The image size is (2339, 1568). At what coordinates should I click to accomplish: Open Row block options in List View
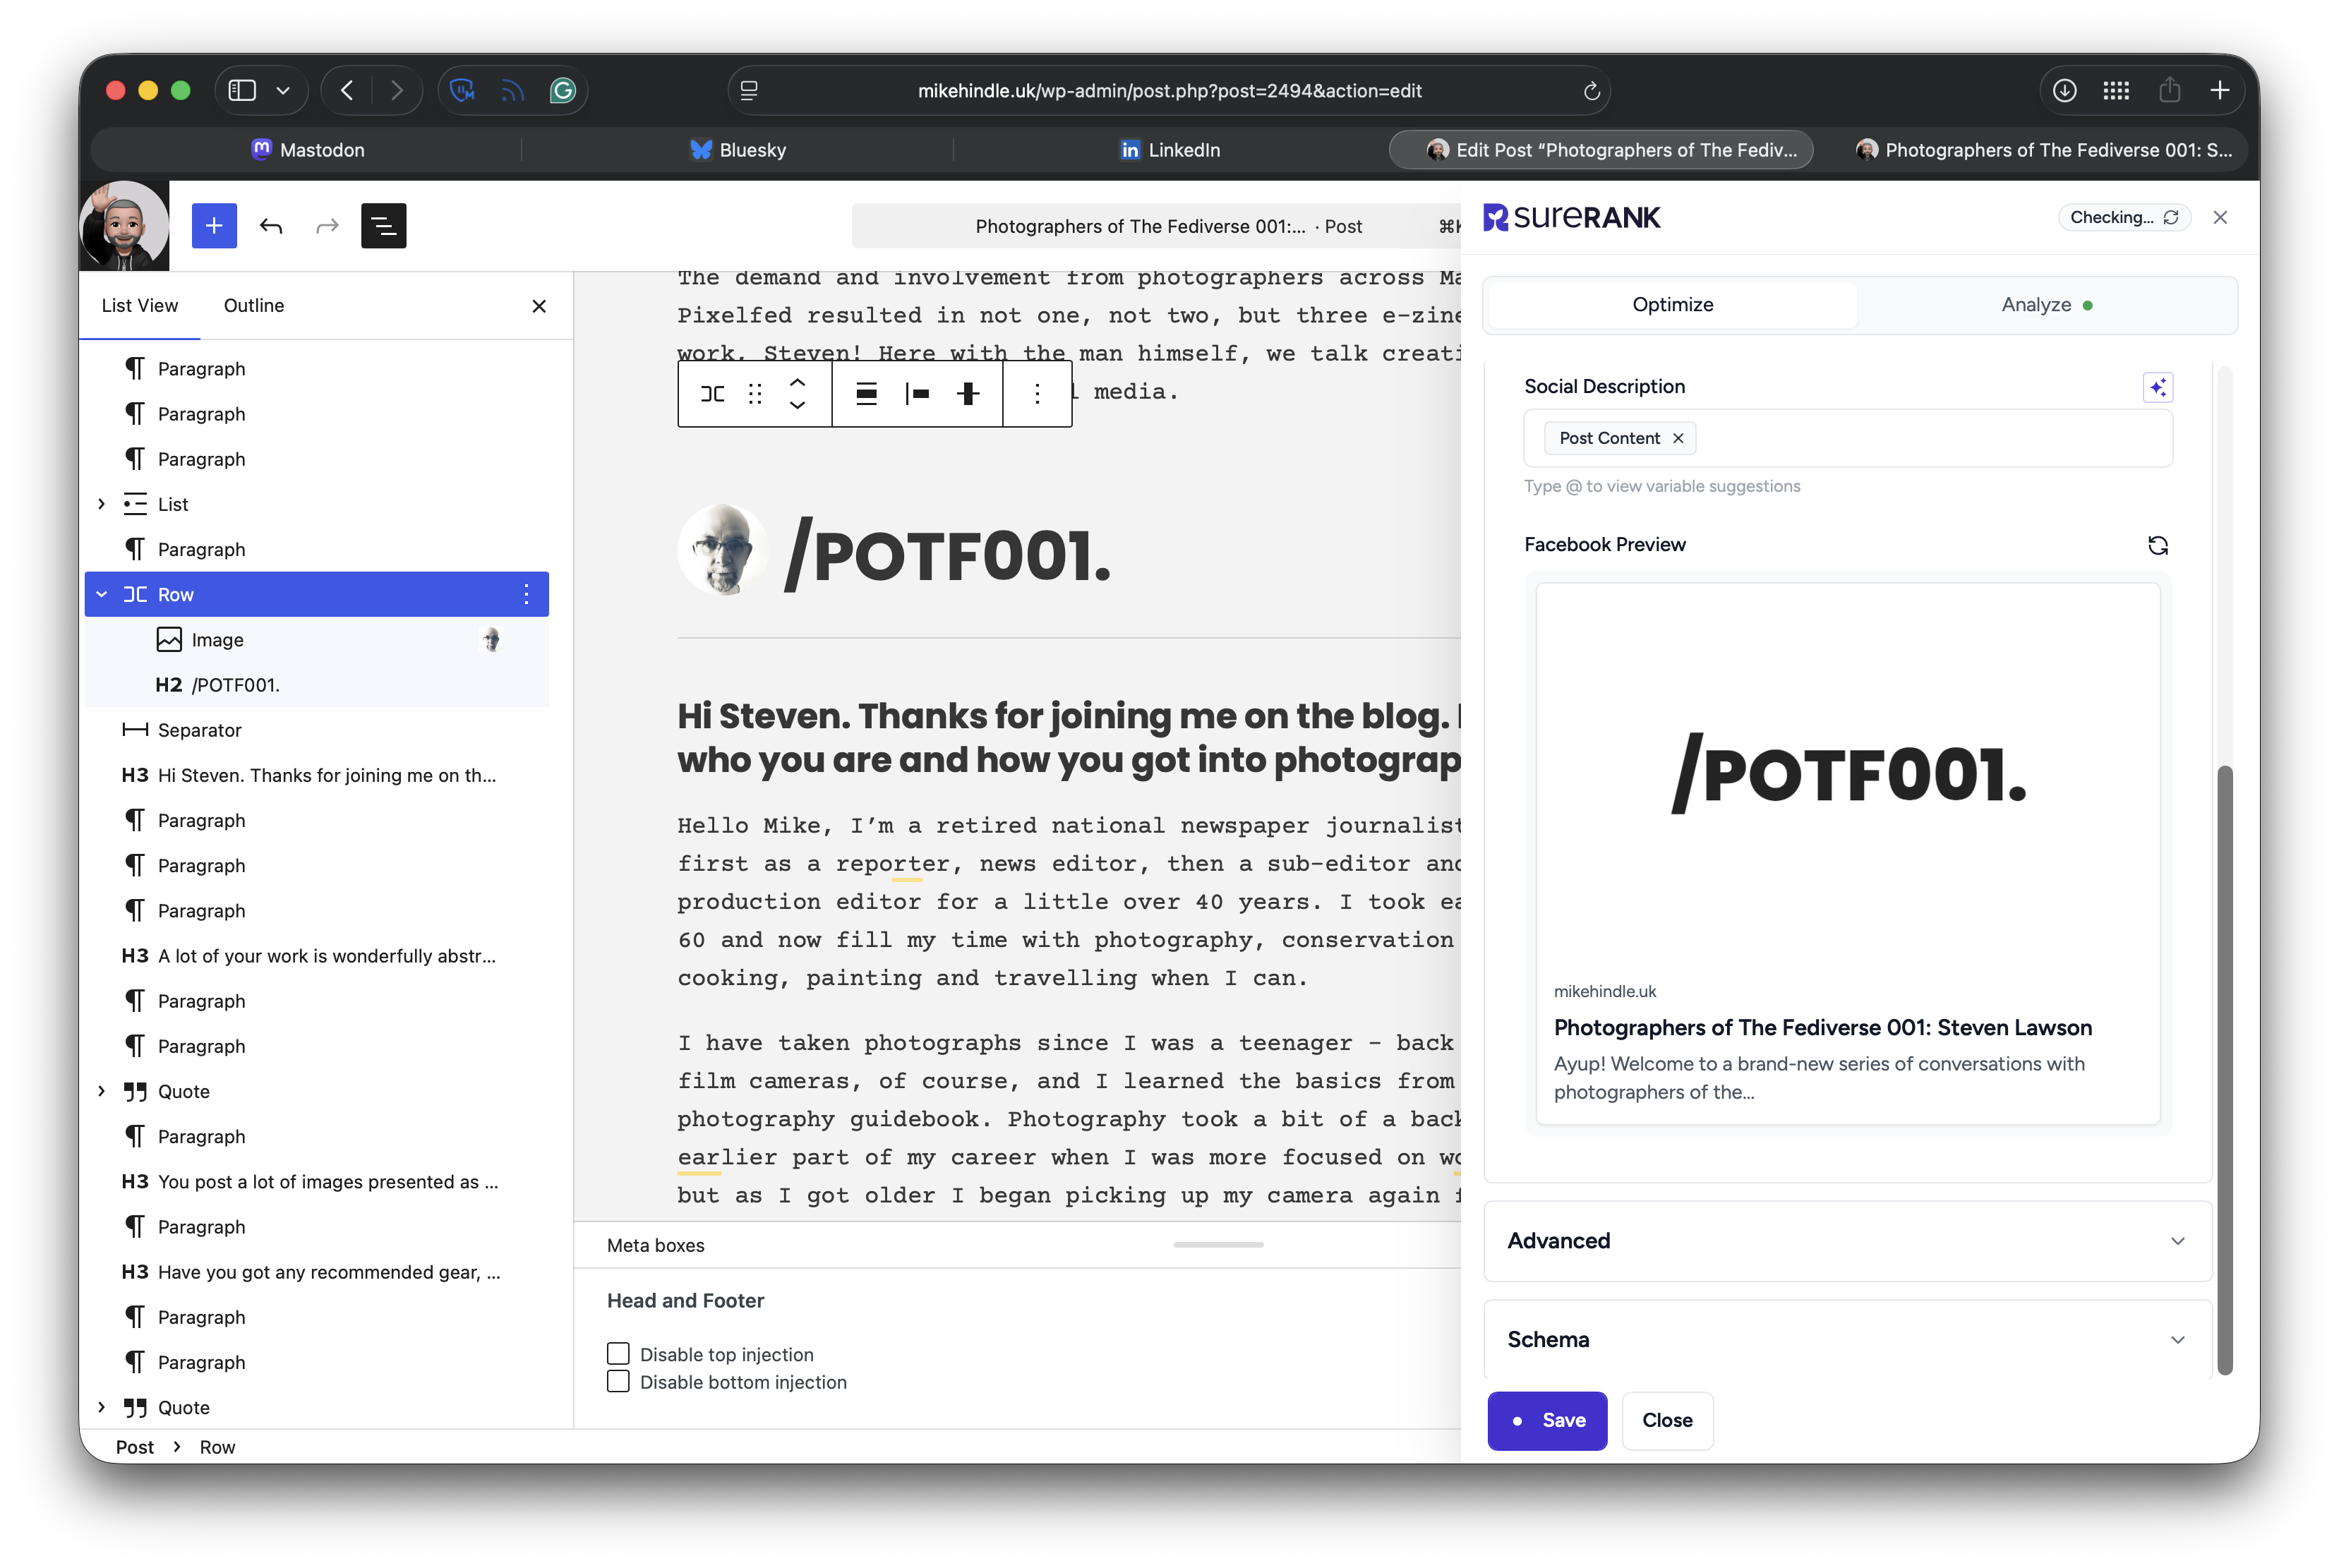point(526,595)
